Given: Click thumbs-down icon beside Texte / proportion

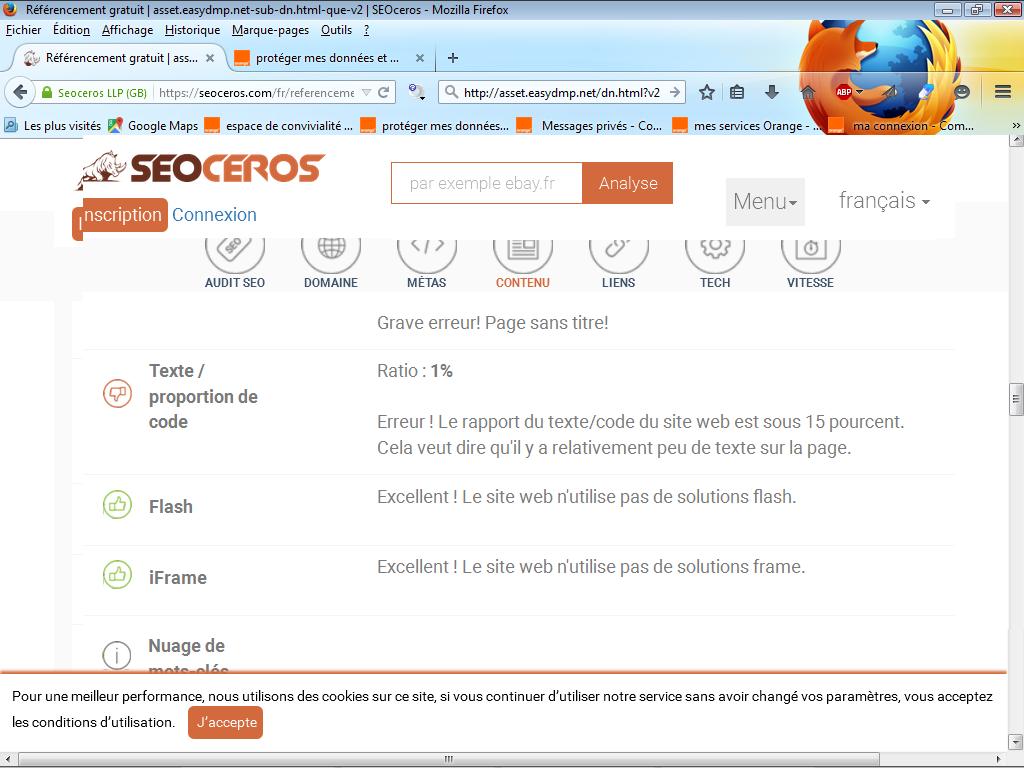Looking at the screenshot, I should 118,394.
